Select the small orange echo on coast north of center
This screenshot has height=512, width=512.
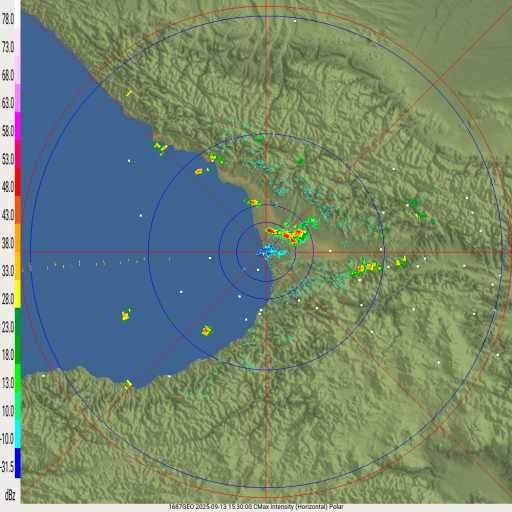pos(253,202)
